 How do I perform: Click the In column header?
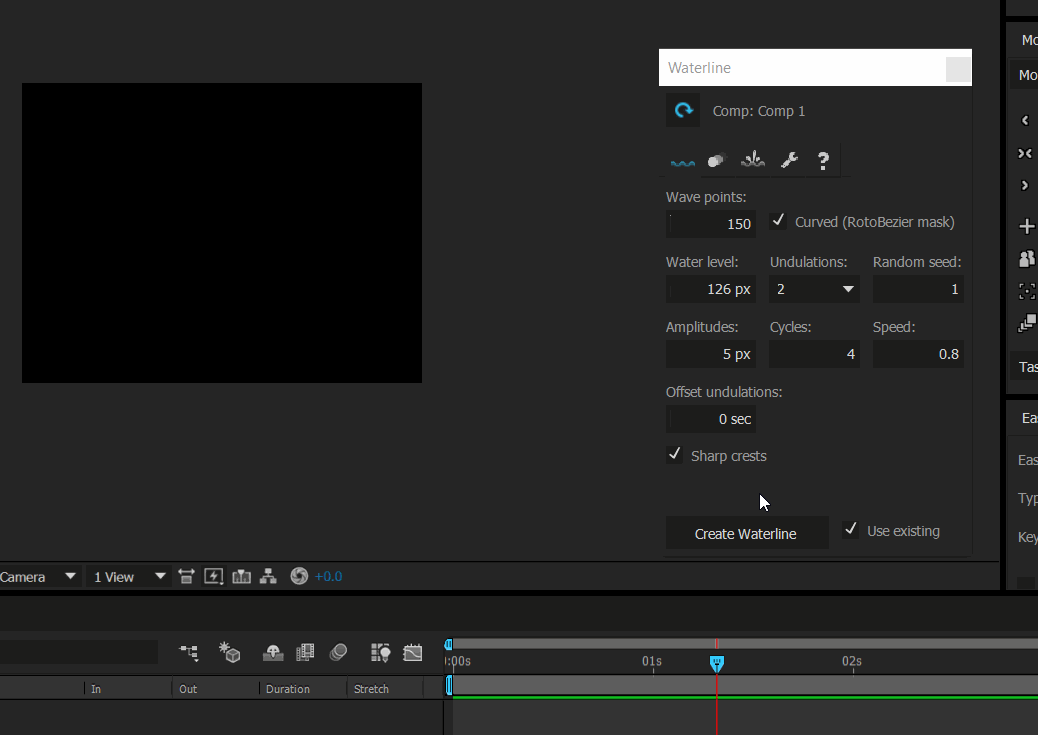pos(96,689)
